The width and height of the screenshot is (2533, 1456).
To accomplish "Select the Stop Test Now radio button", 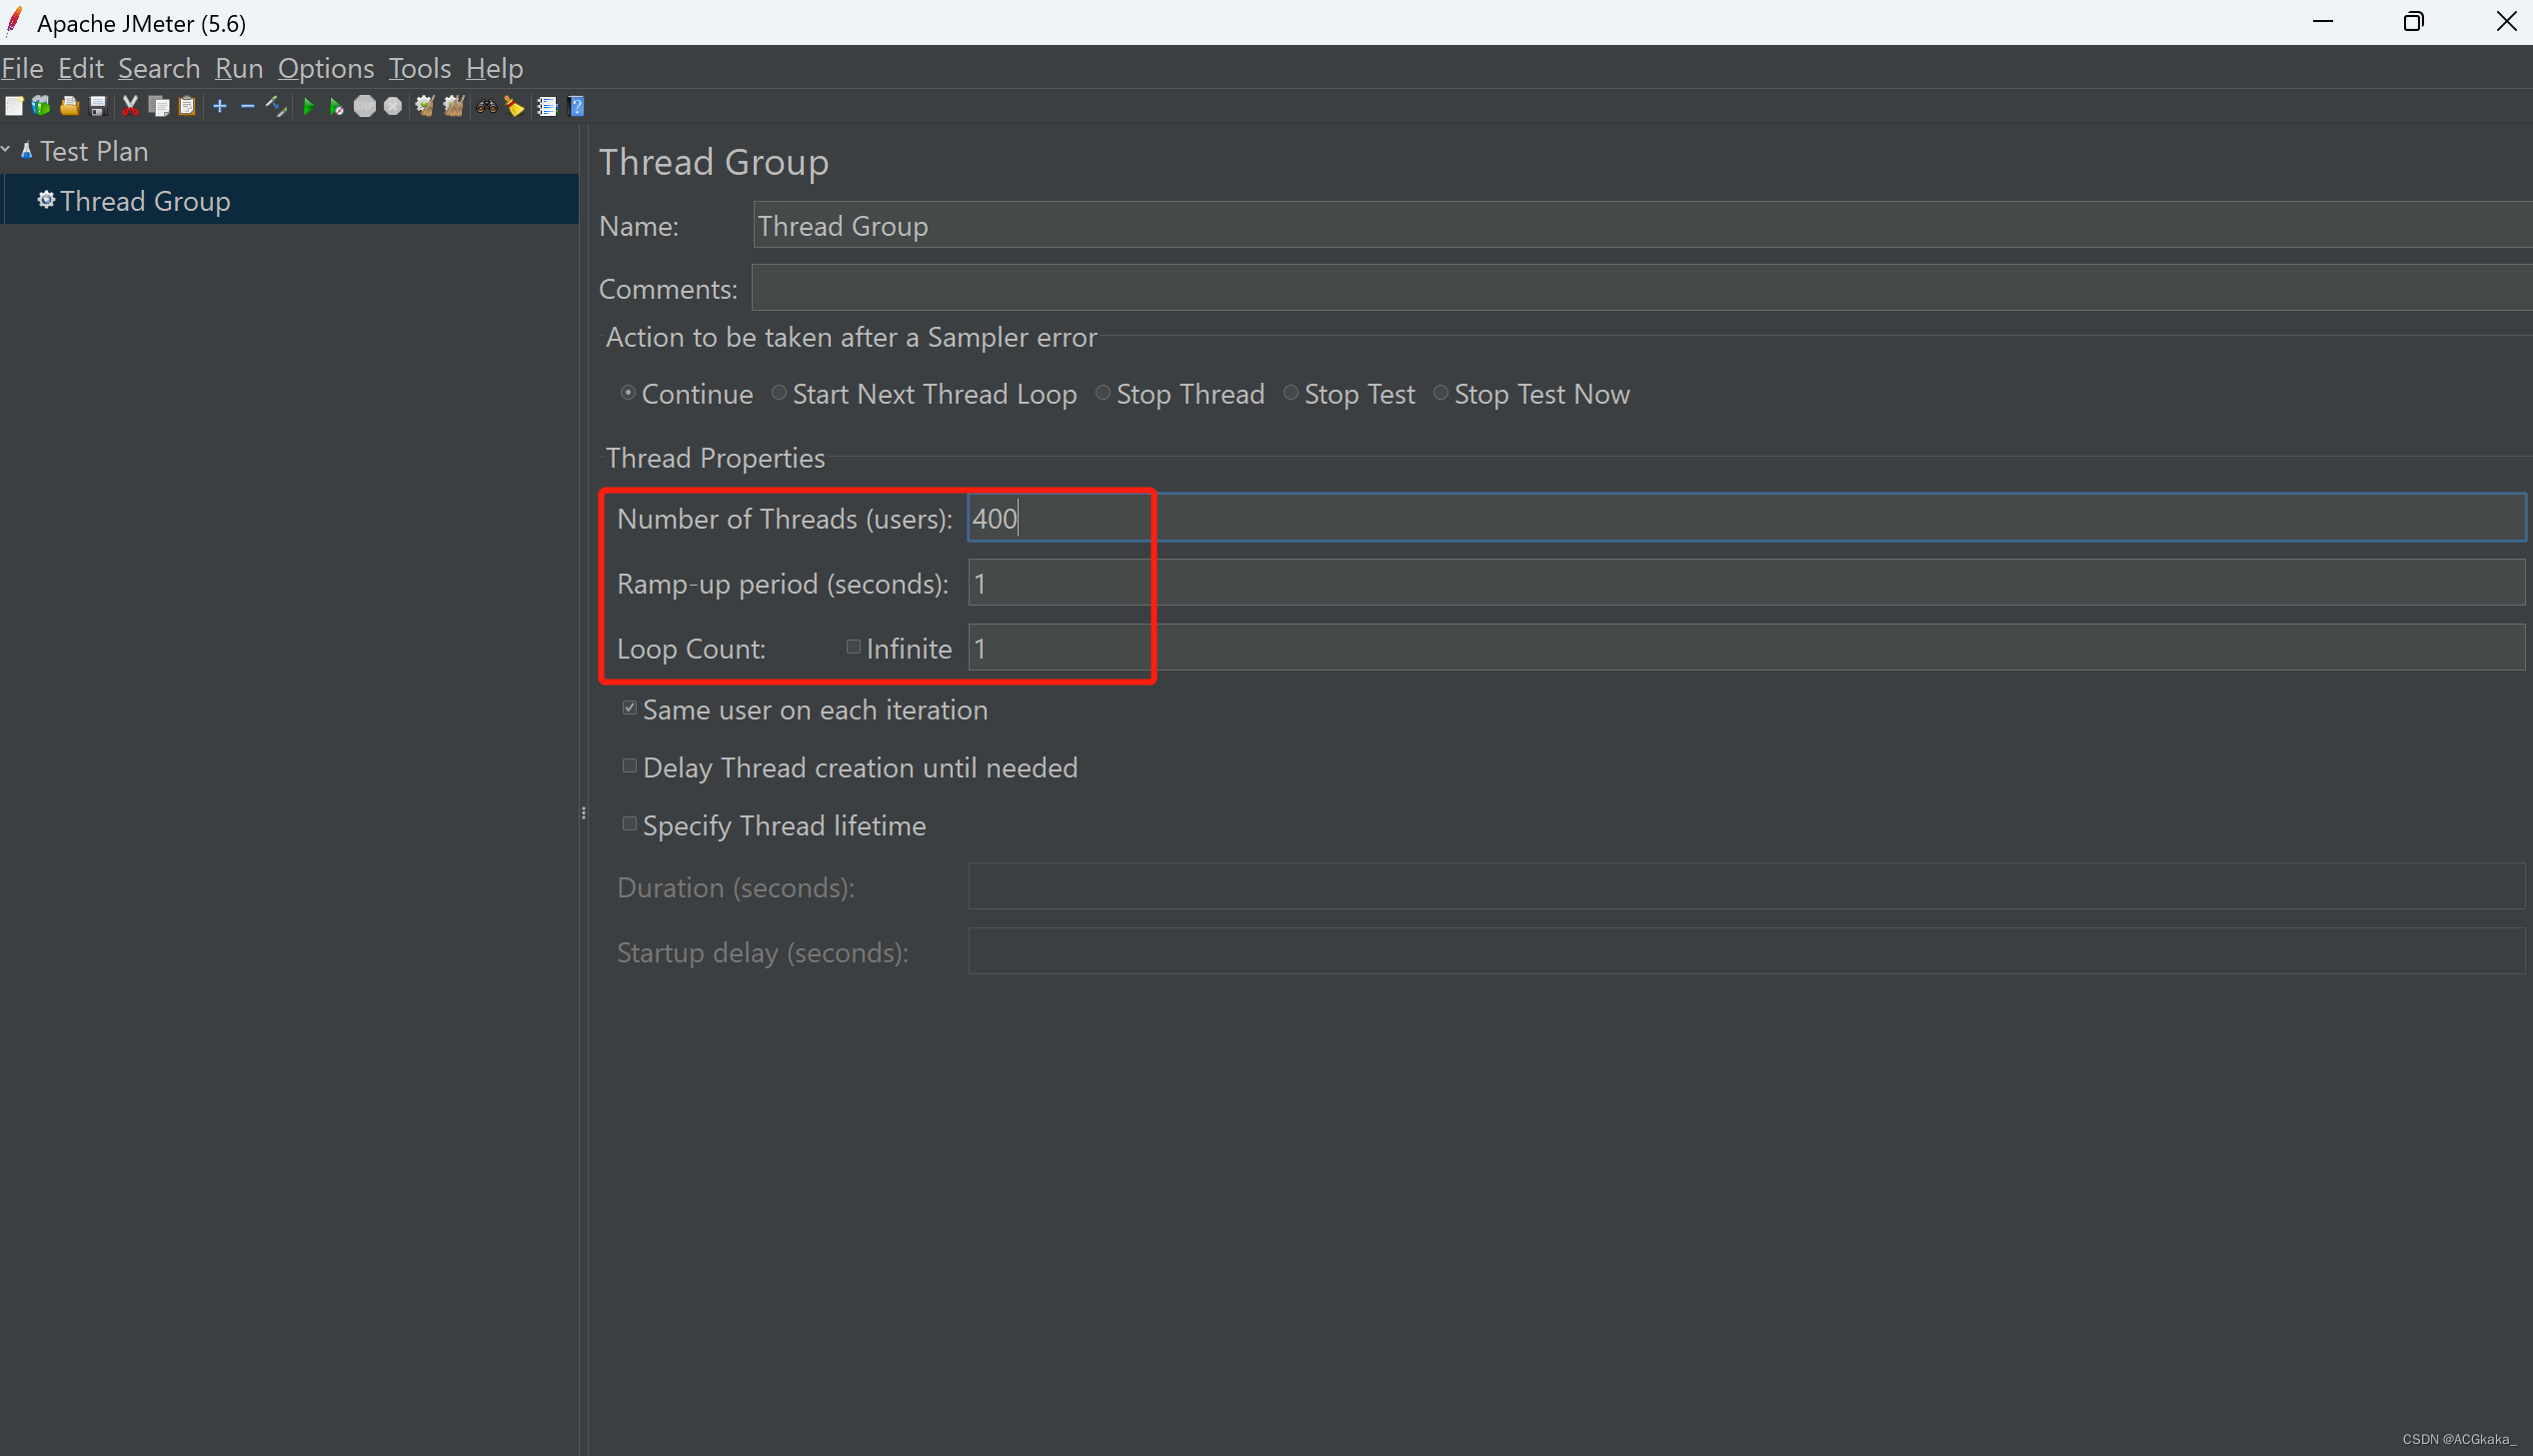I will [x=1441, y=393].
